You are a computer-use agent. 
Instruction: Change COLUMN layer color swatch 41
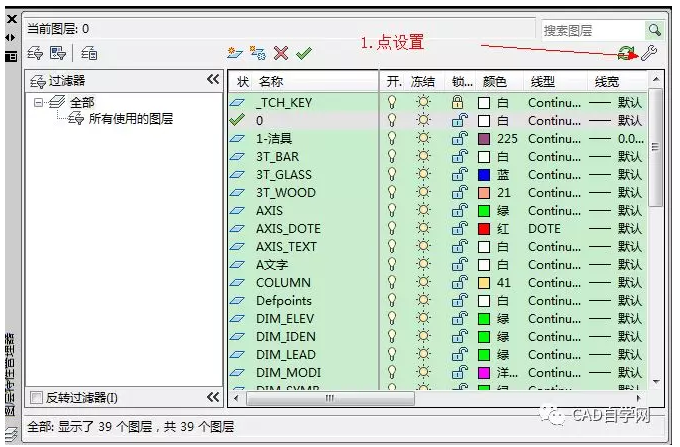pos(484,283)
